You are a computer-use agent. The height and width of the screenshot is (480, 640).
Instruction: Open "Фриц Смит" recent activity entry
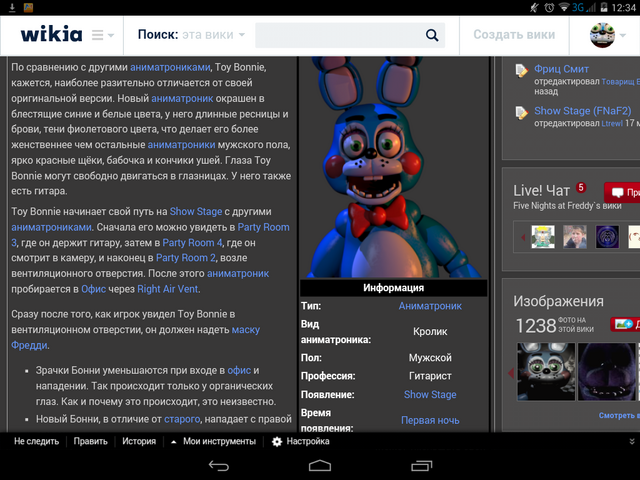click(562, 69)
